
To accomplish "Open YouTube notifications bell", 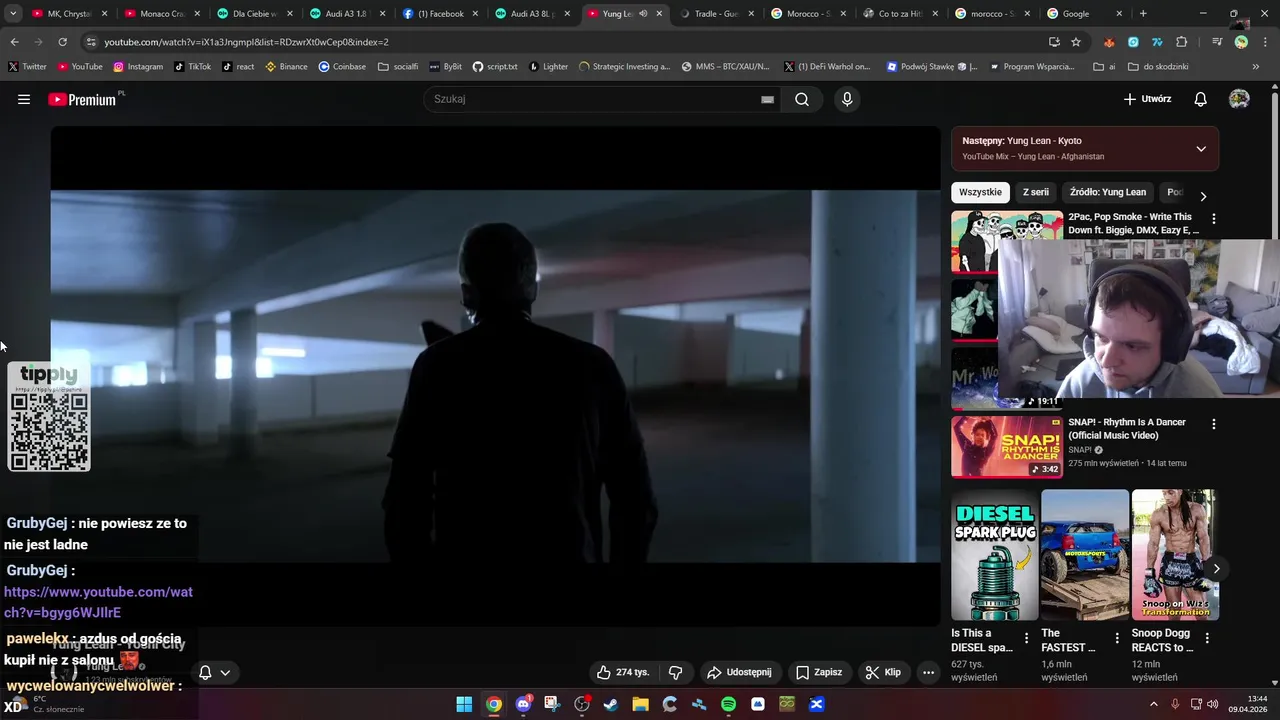I will [1201, 99].
